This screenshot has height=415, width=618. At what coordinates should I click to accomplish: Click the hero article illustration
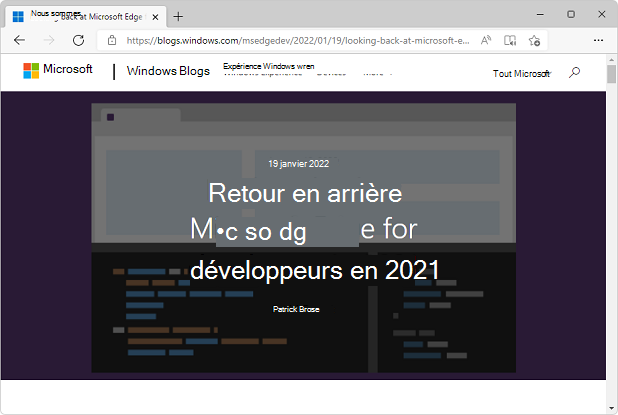pyautogui.click(x=303, y=238)
